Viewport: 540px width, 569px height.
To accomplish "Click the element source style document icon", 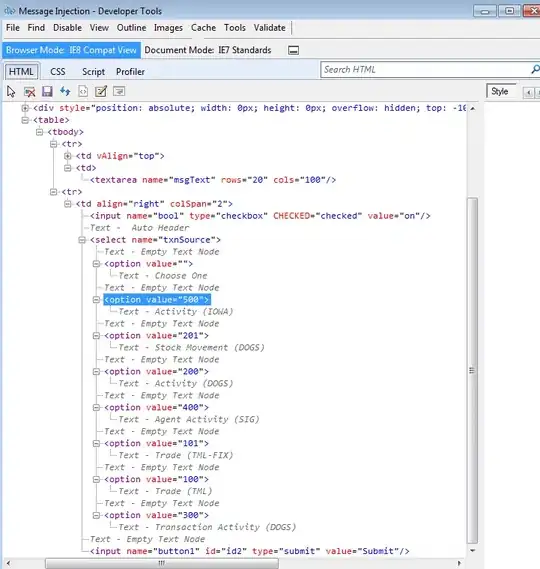I will pyautogui.click(x=83, y=91).
